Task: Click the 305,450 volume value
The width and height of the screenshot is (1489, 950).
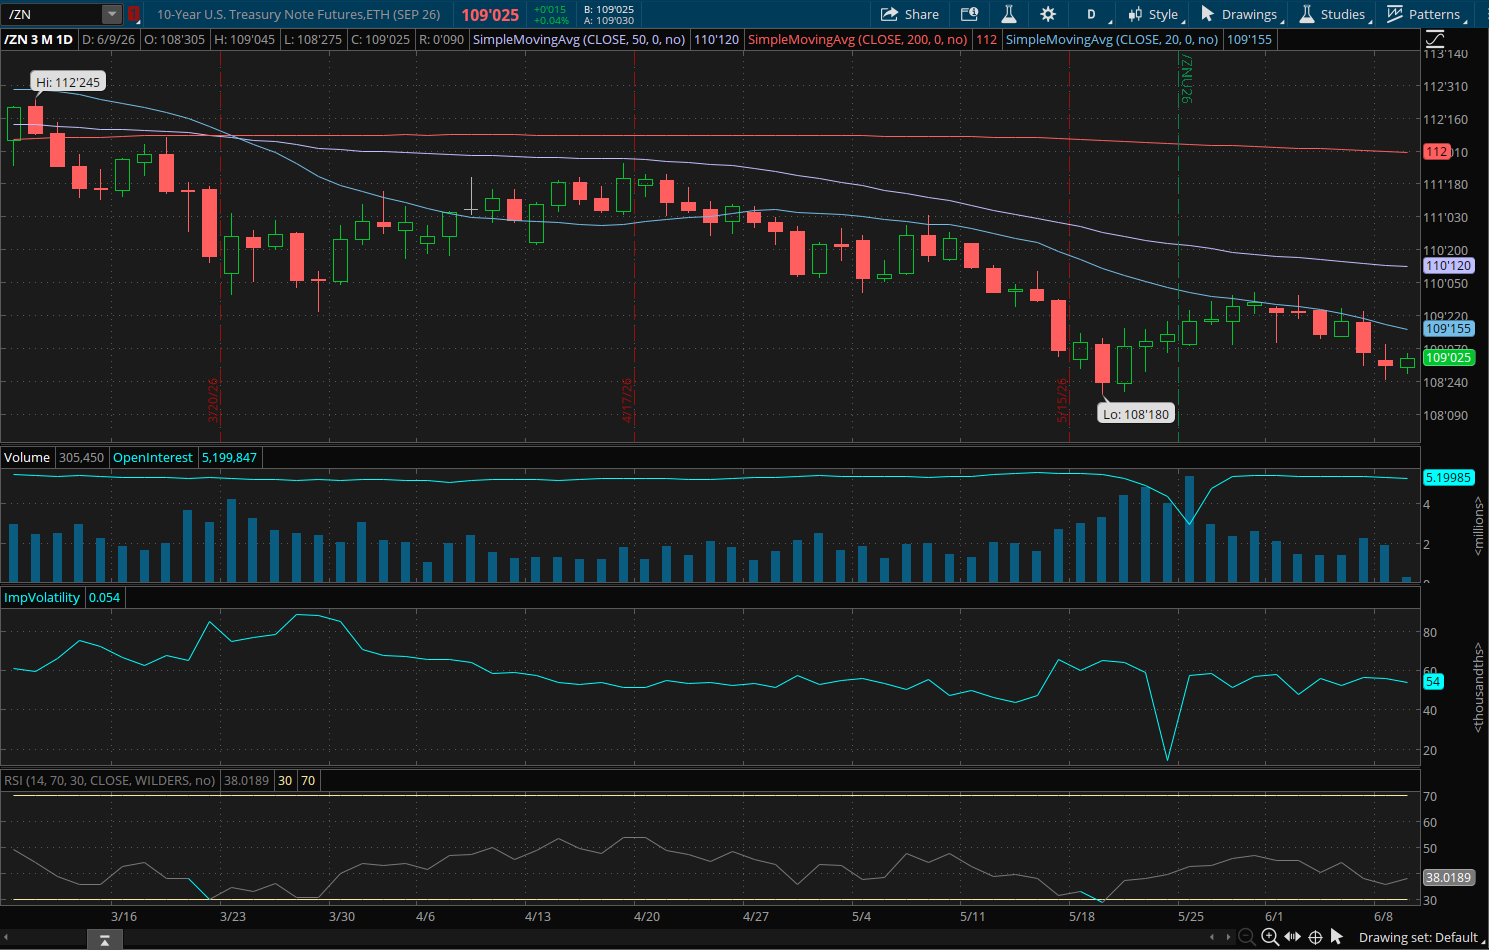Action: pyautogui.click(x=81, y=457)
